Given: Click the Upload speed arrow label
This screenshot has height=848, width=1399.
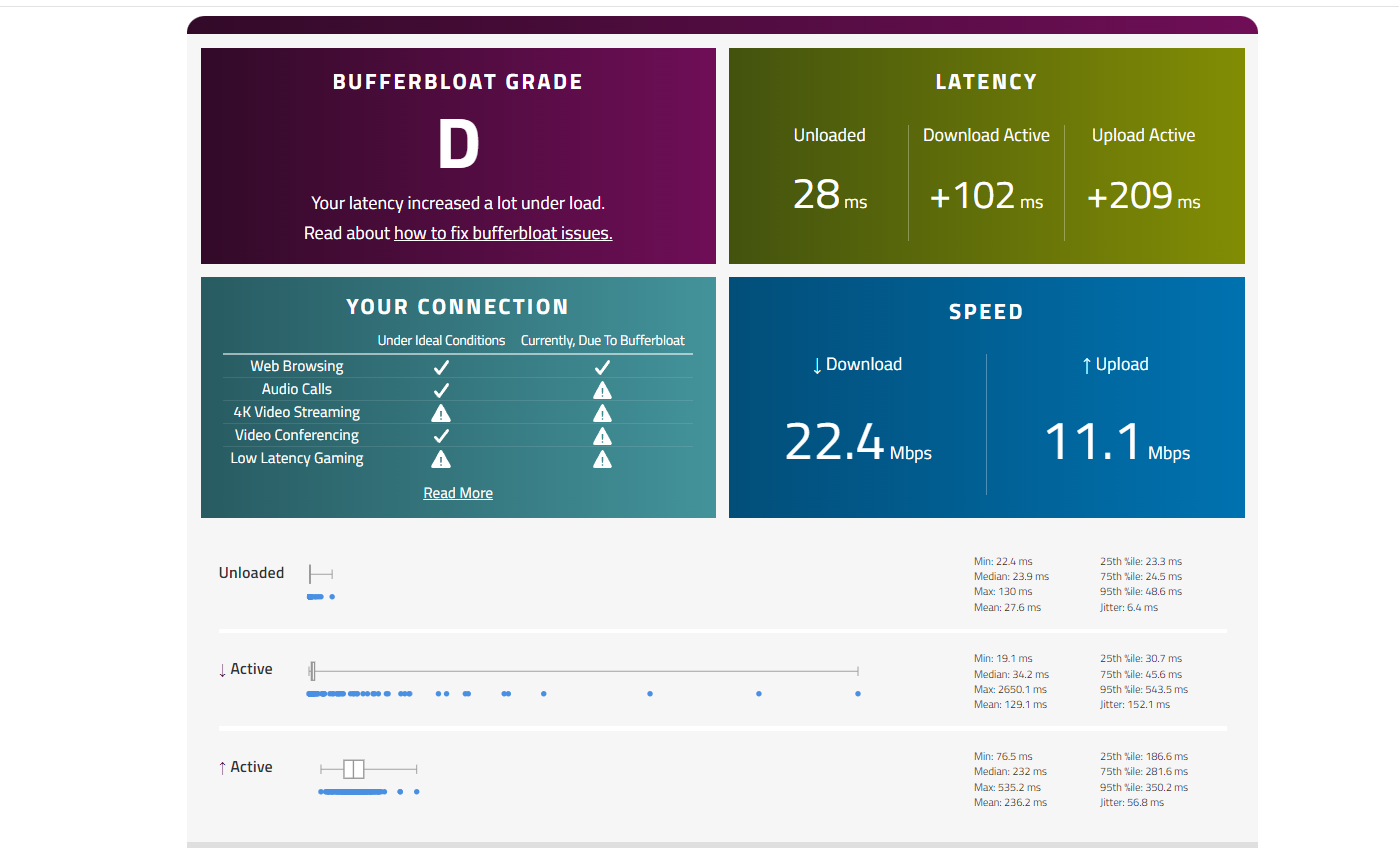Looking at the screenshot, I should pyautogui.click(x=1115, y=364).
